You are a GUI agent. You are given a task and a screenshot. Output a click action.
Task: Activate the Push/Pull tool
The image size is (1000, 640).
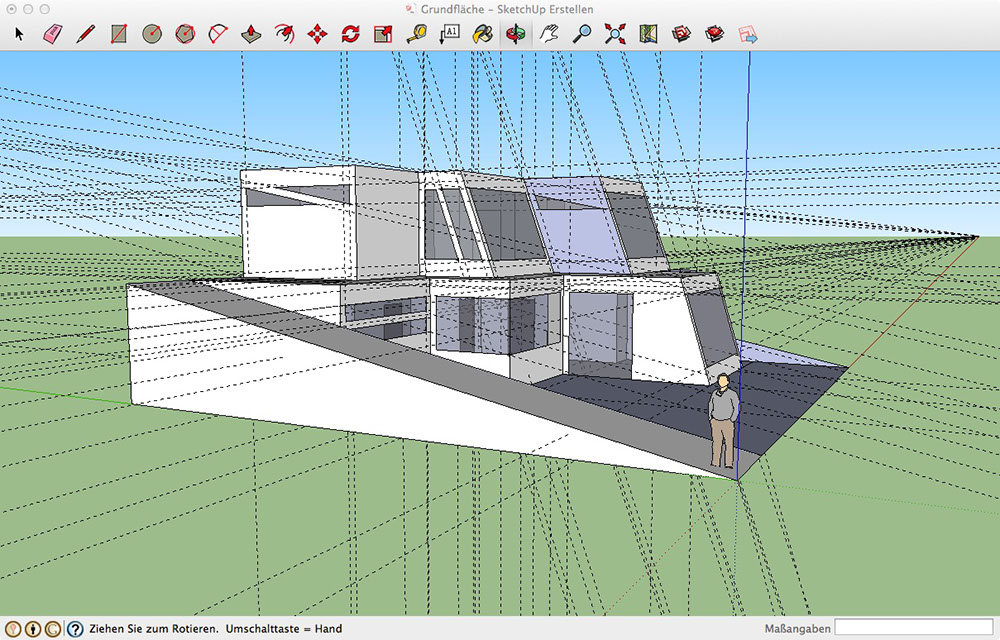coord(251,34)
